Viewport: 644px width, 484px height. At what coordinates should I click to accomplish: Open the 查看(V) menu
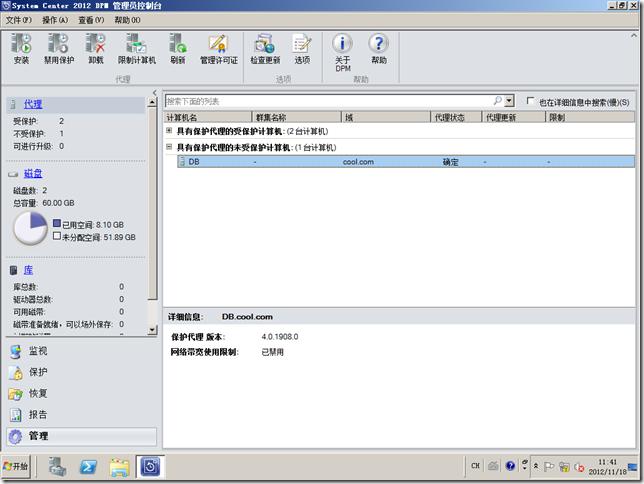[x=92, y=20]
